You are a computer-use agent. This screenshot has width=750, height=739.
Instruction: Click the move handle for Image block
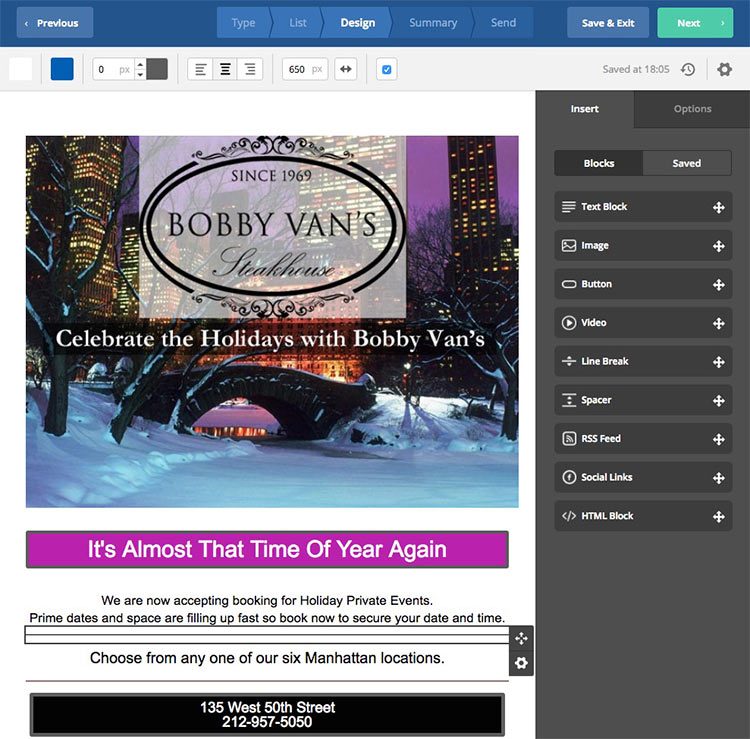[718, 246]
